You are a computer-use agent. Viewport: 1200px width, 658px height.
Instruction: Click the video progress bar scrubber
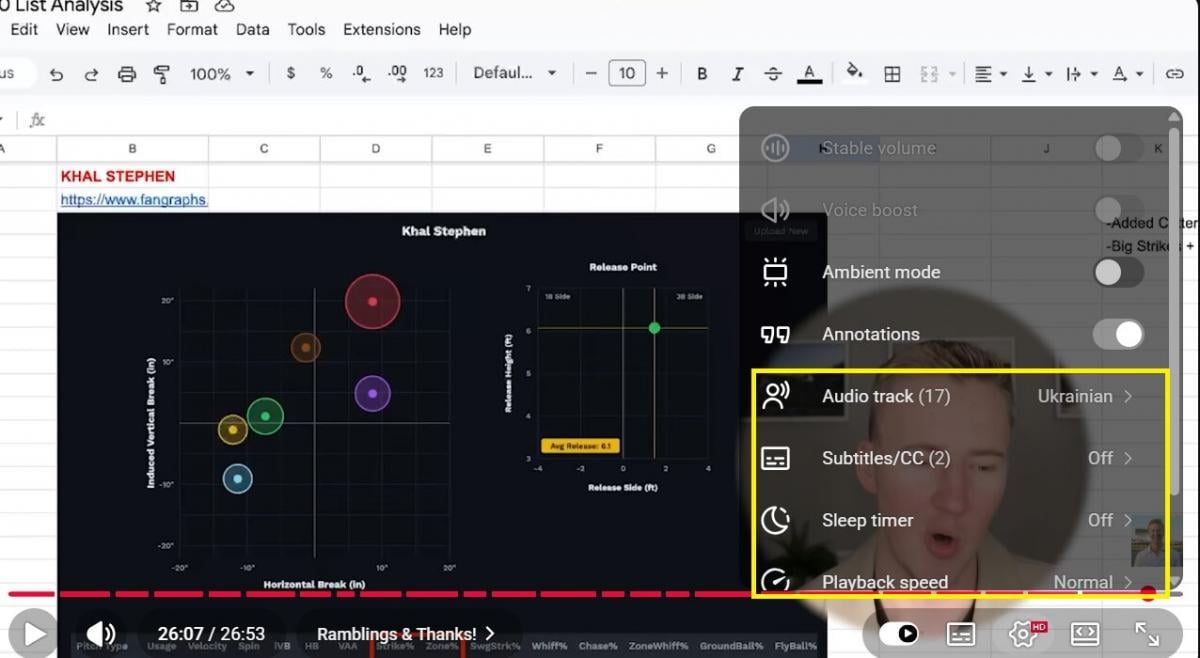point(1148,594)
